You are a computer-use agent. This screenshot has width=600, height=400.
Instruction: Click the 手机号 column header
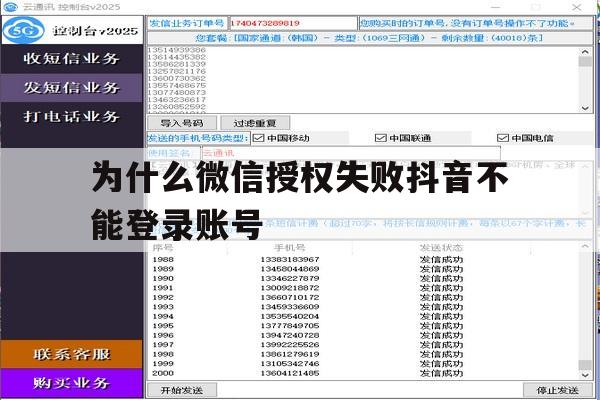pyautogui.click(x=290, y=248)
